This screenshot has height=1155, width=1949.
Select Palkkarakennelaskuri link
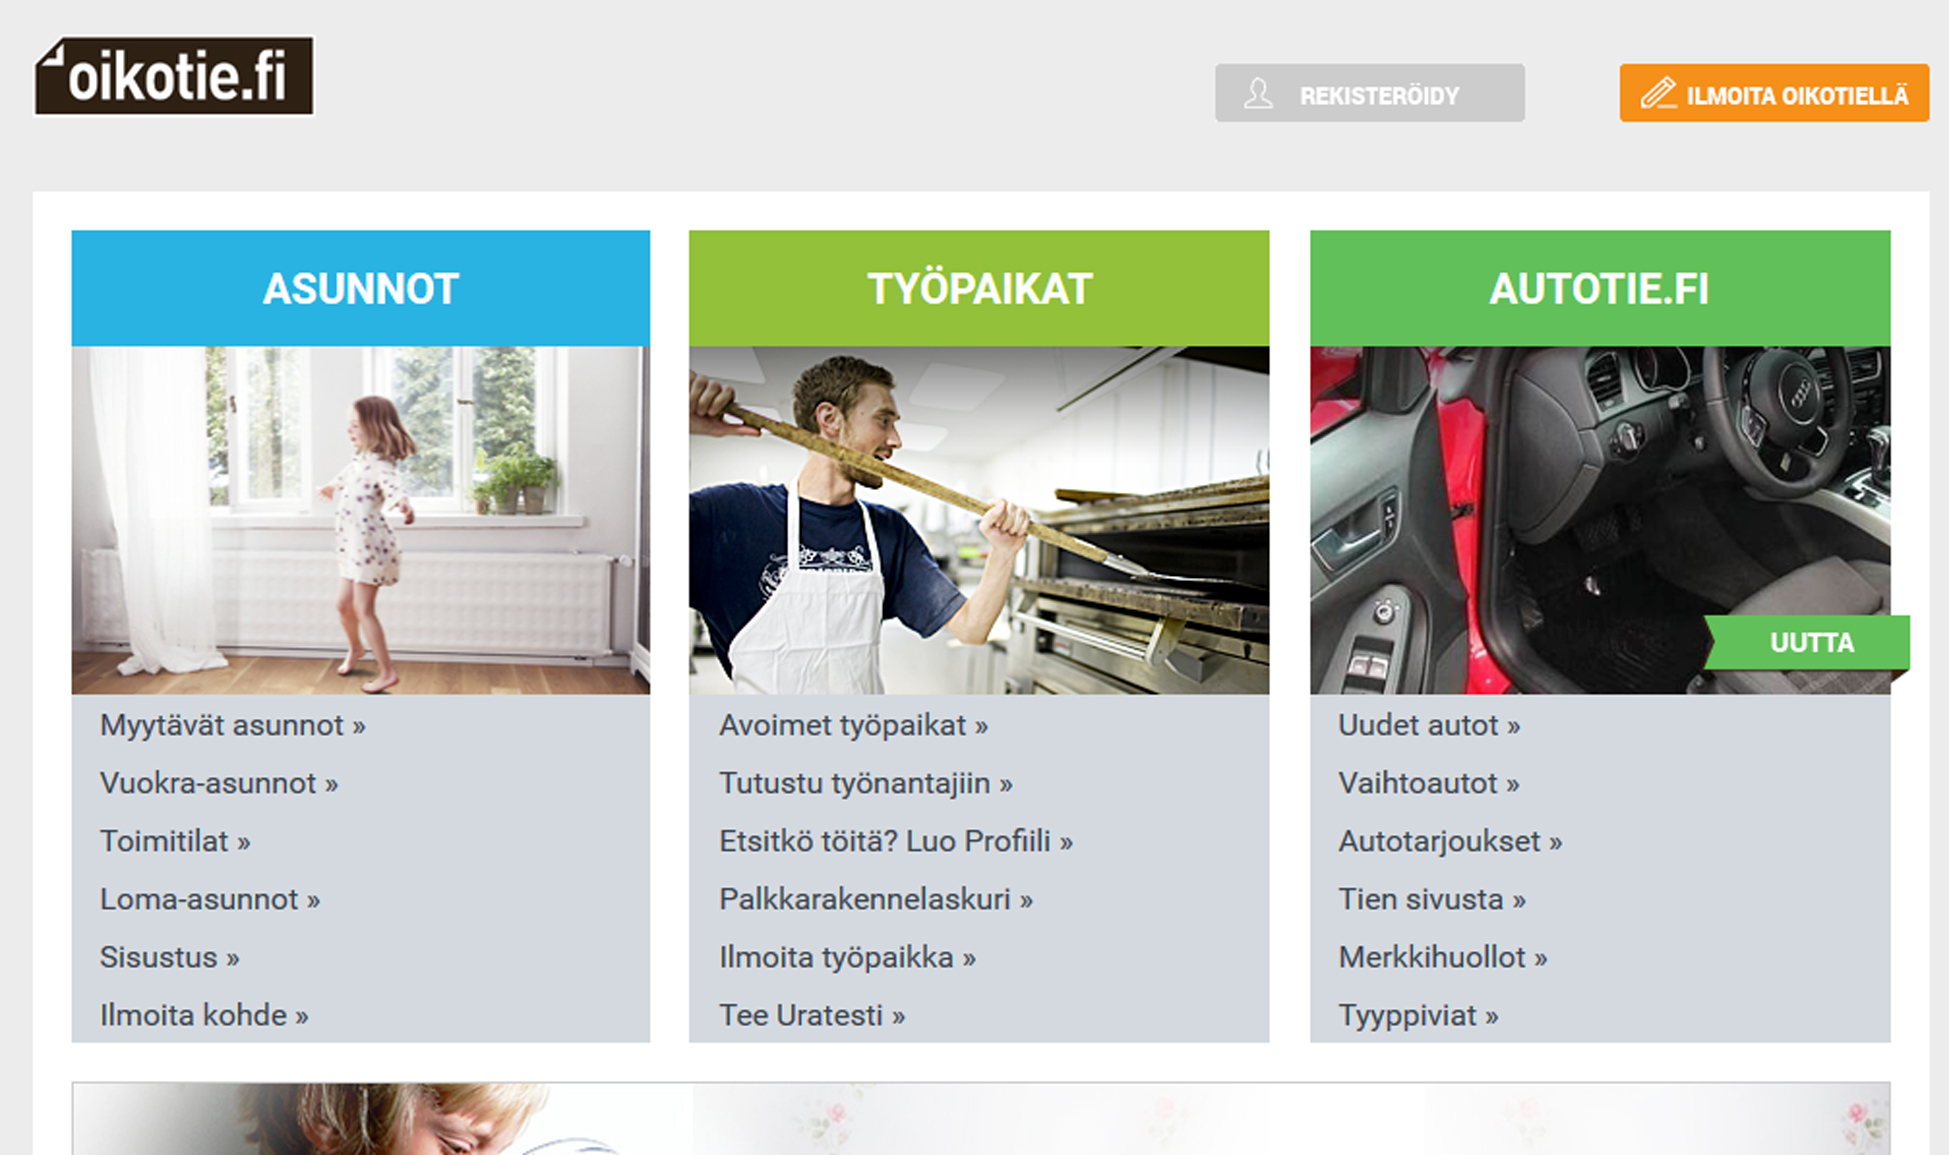click(x=876, y=899)
